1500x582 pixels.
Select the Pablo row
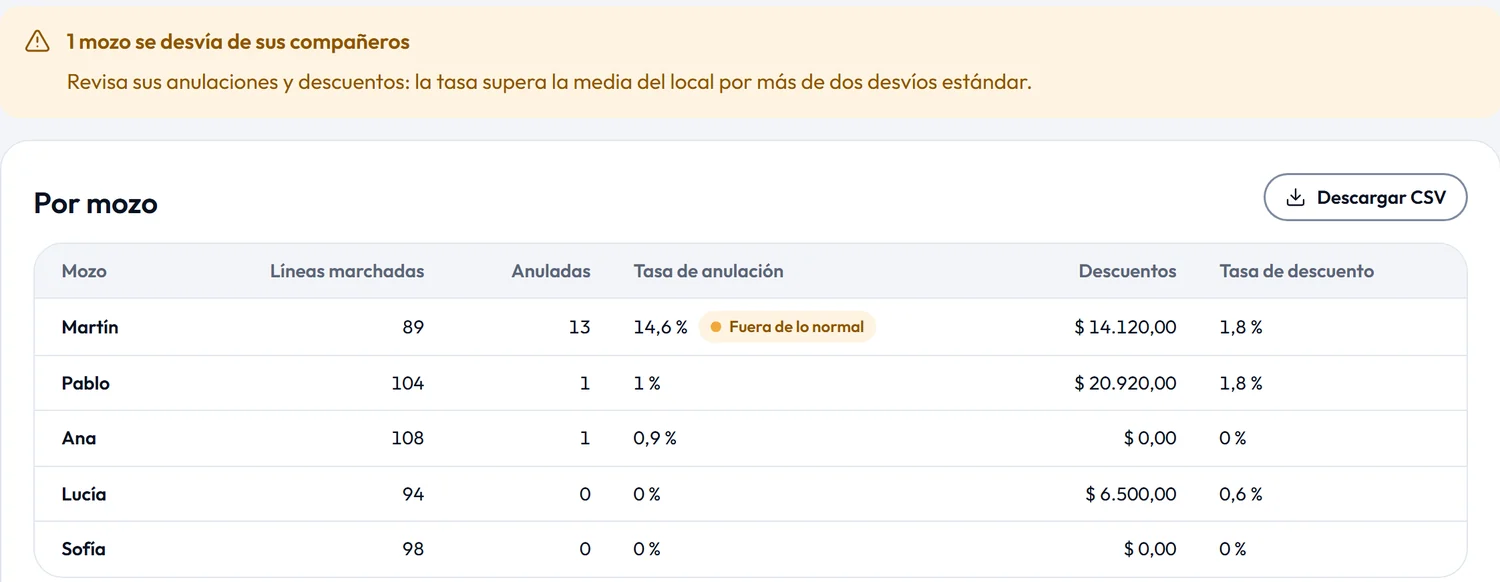(750, 383)
